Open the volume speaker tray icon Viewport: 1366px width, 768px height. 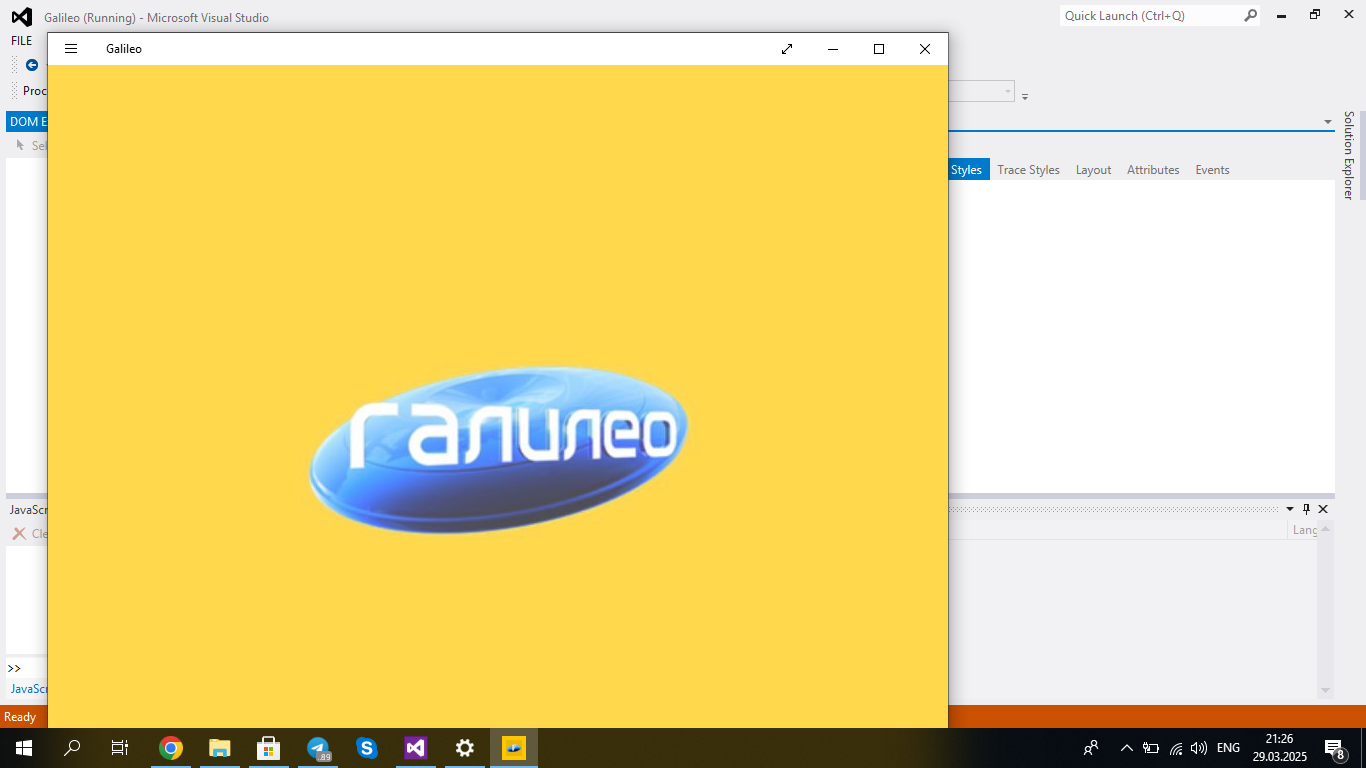pos(1199,748)
